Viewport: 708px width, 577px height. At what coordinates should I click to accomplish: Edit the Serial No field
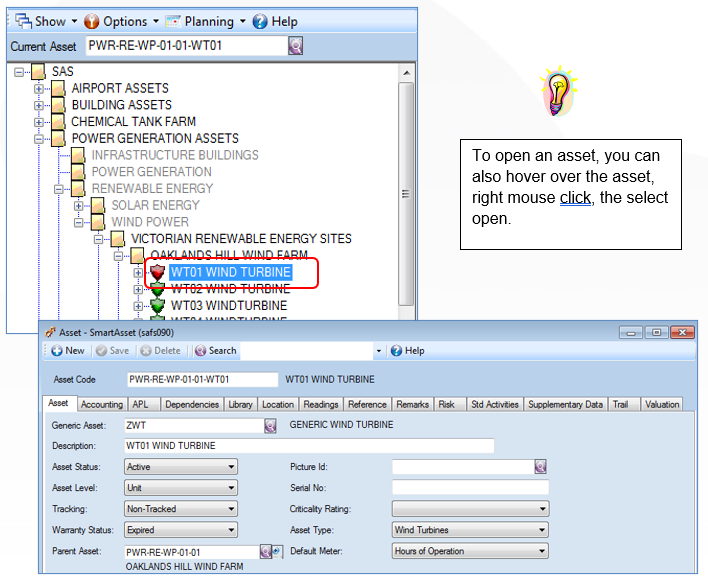470,488
